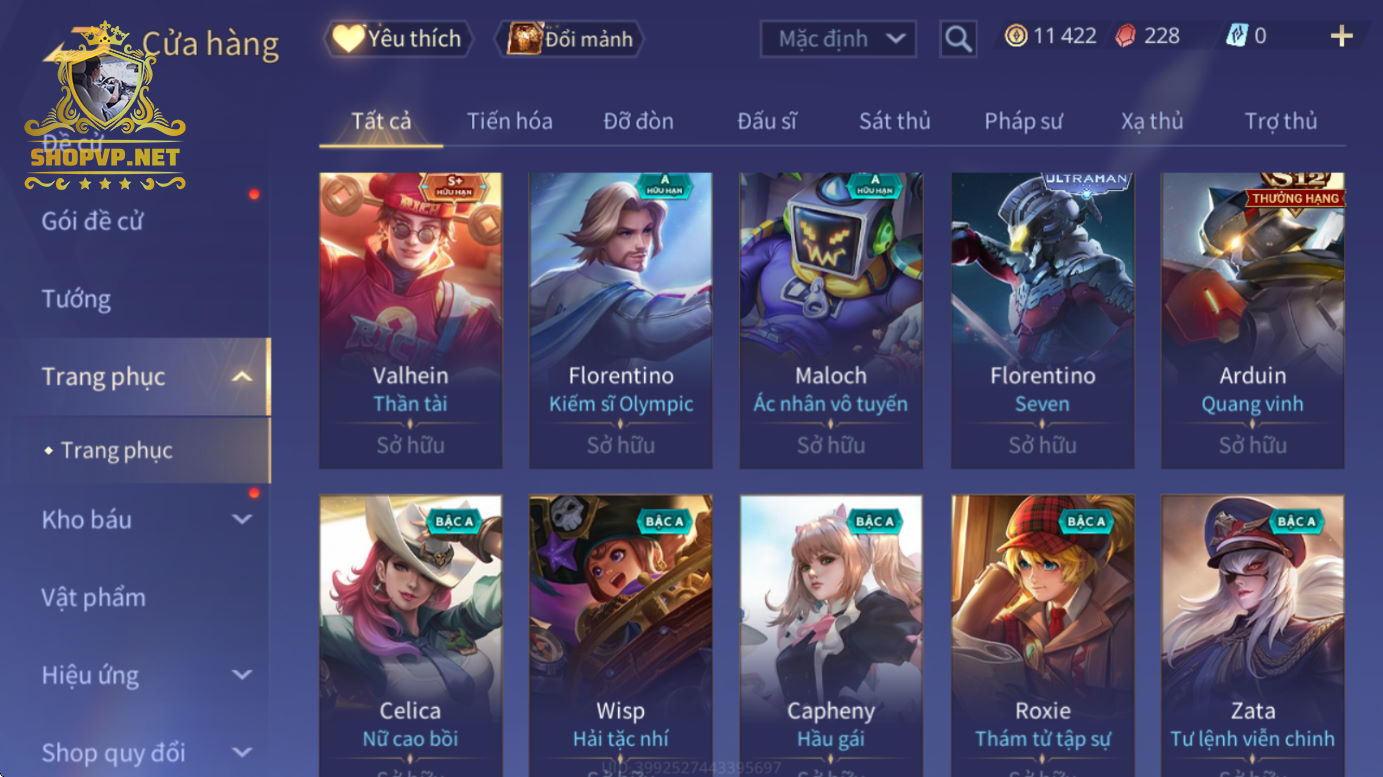Open Yêu thích heart favorites
Viewport: 1383px width, 777px height.
(x=399, y=39)
